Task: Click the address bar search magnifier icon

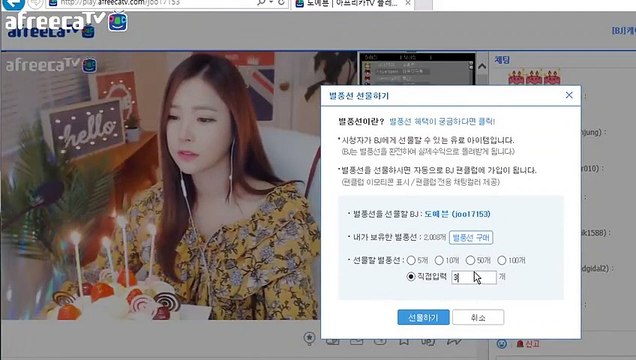Action: pyautogui.click(x=261, y=3)
